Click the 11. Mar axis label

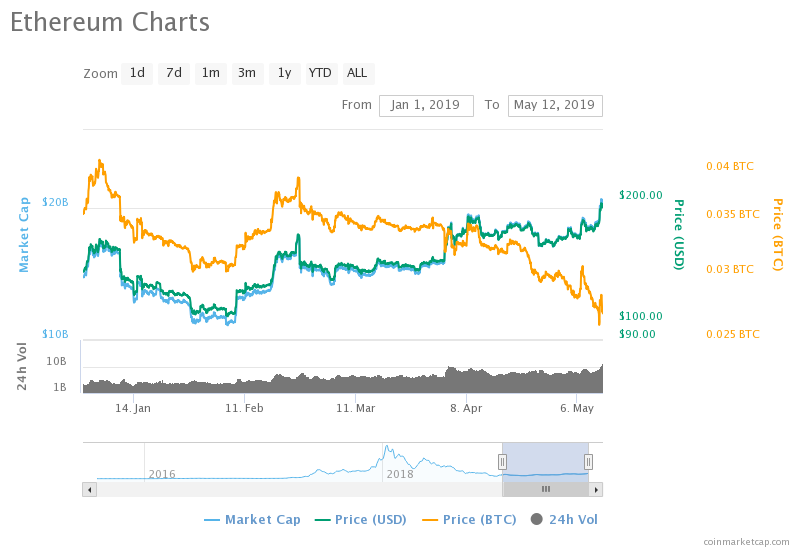[356, 409]
